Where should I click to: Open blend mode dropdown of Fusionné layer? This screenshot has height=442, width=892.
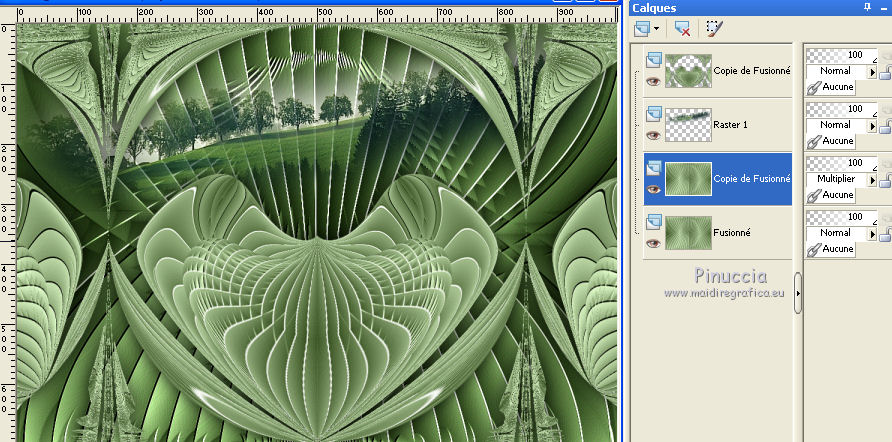point(872,235)
